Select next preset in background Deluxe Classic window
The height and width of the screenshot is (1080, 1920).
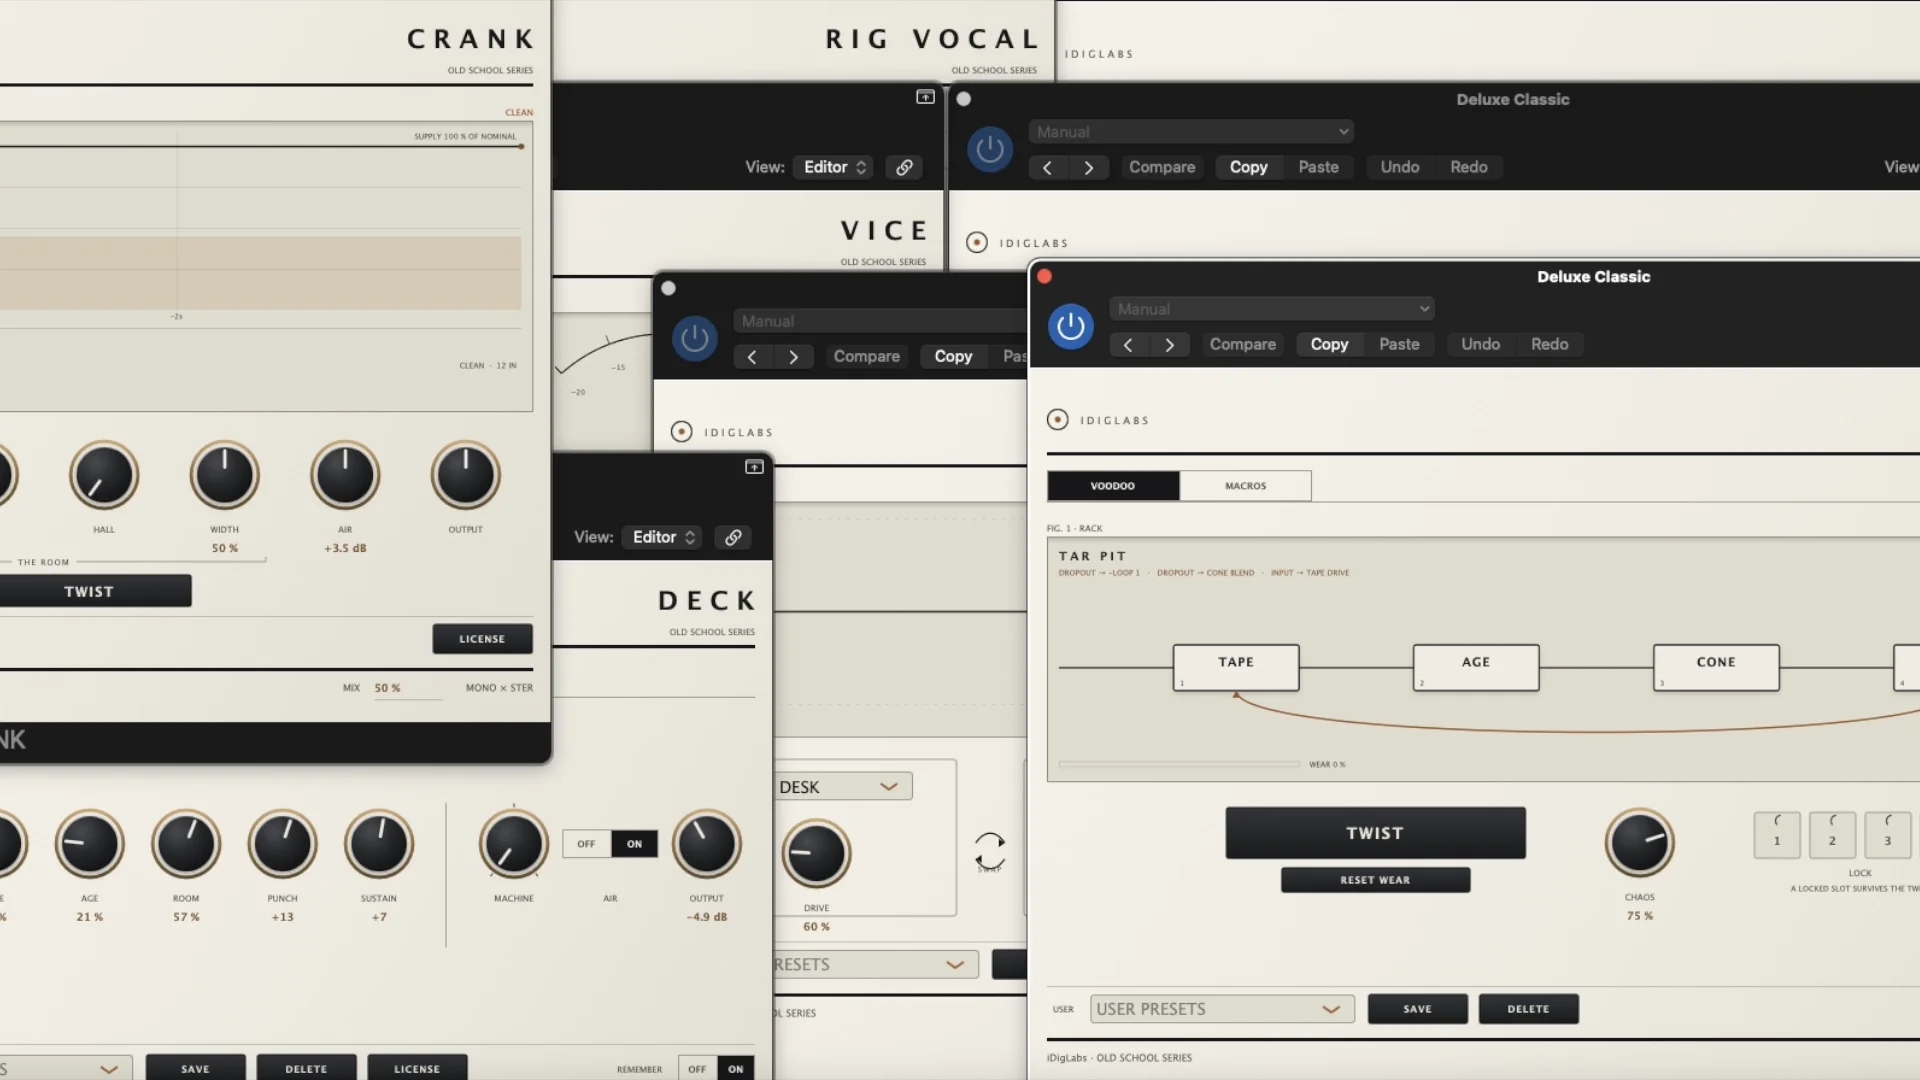(1089, 168)
